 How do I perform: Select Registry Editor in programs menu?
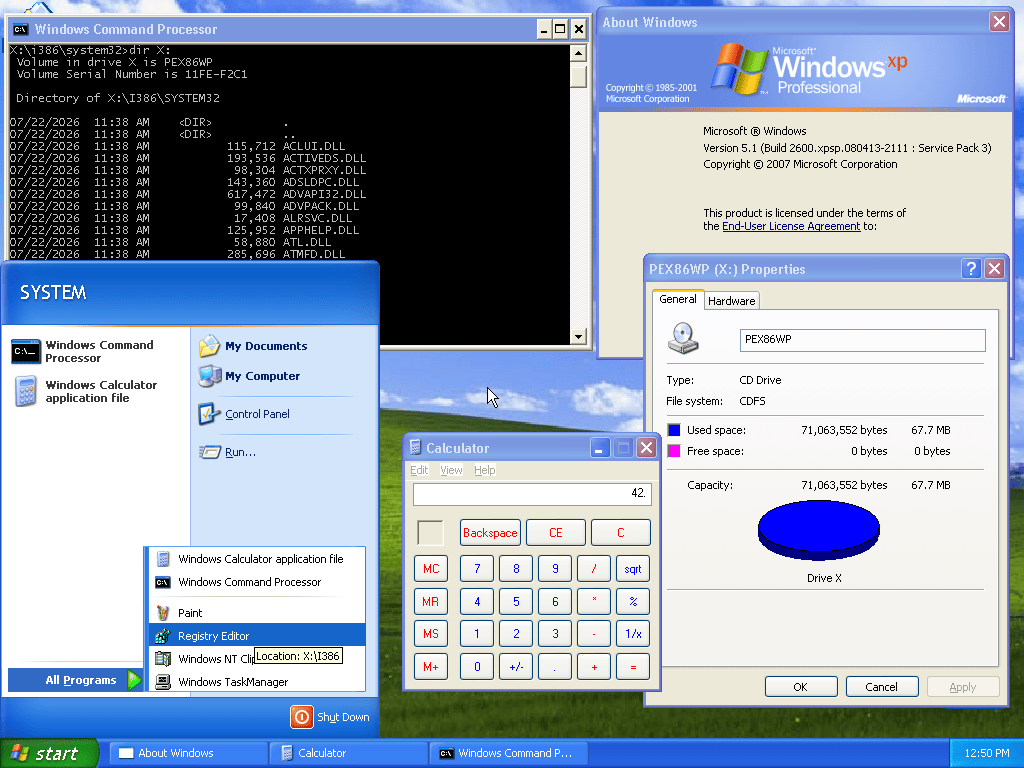click(257, 635)
